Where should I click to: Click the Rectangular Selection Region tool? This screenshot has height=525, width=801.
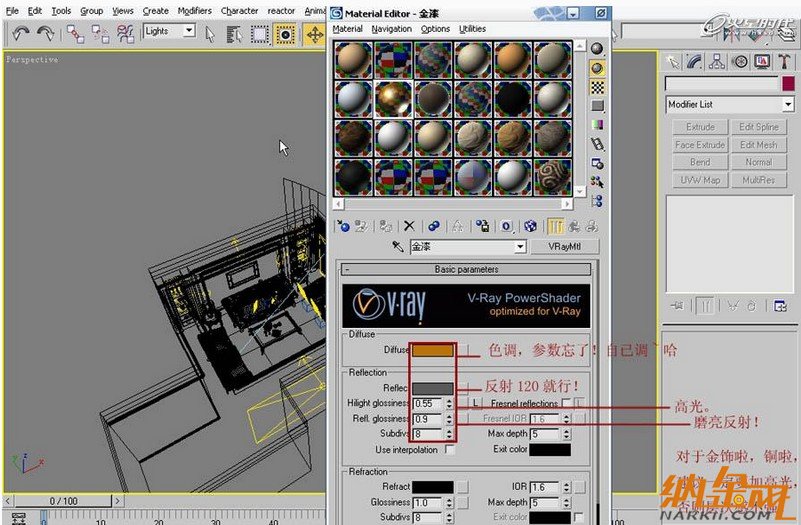(260, 34)
